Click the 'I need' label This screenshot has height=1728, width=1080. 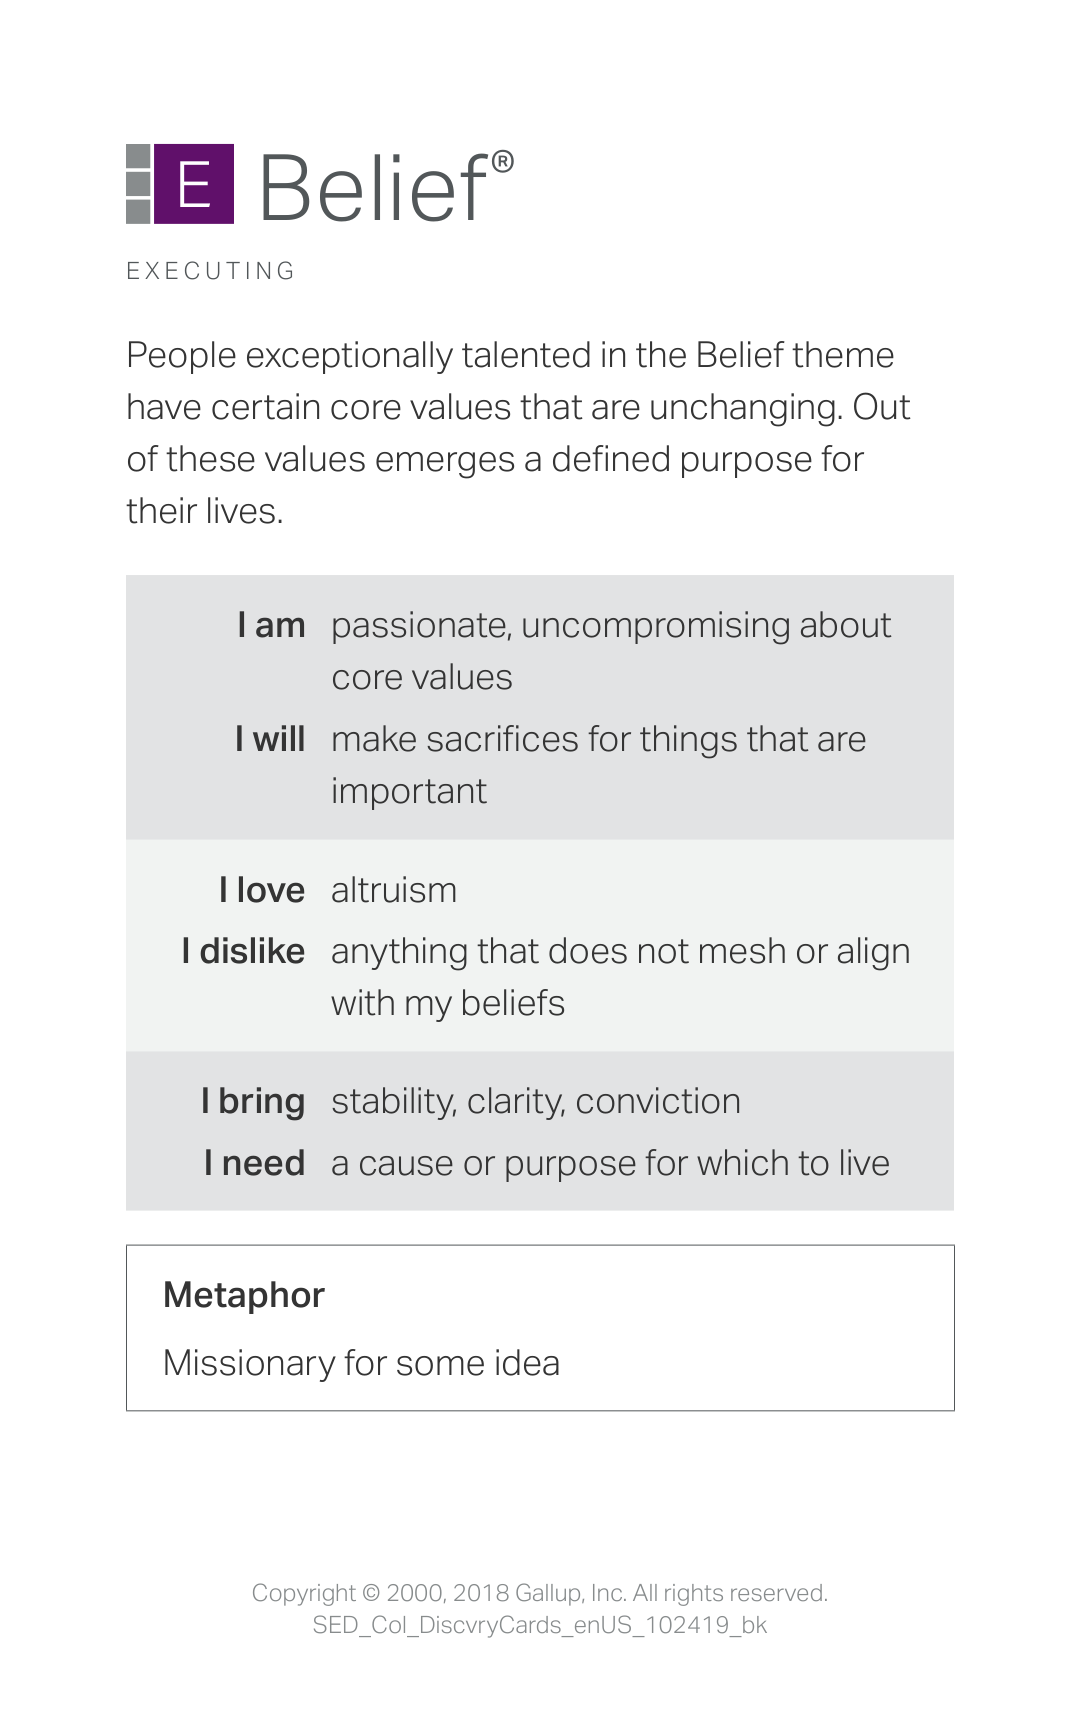(254, 1163)
